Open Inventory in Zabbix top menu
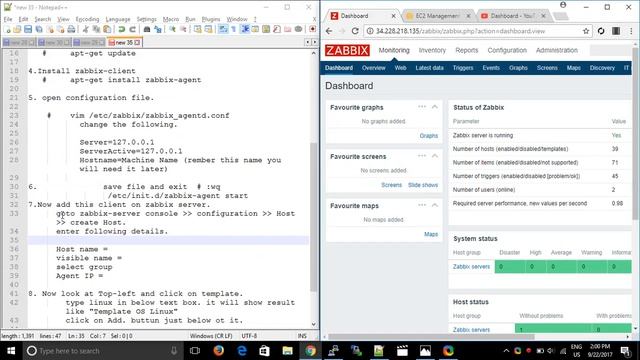 point(432,50)
